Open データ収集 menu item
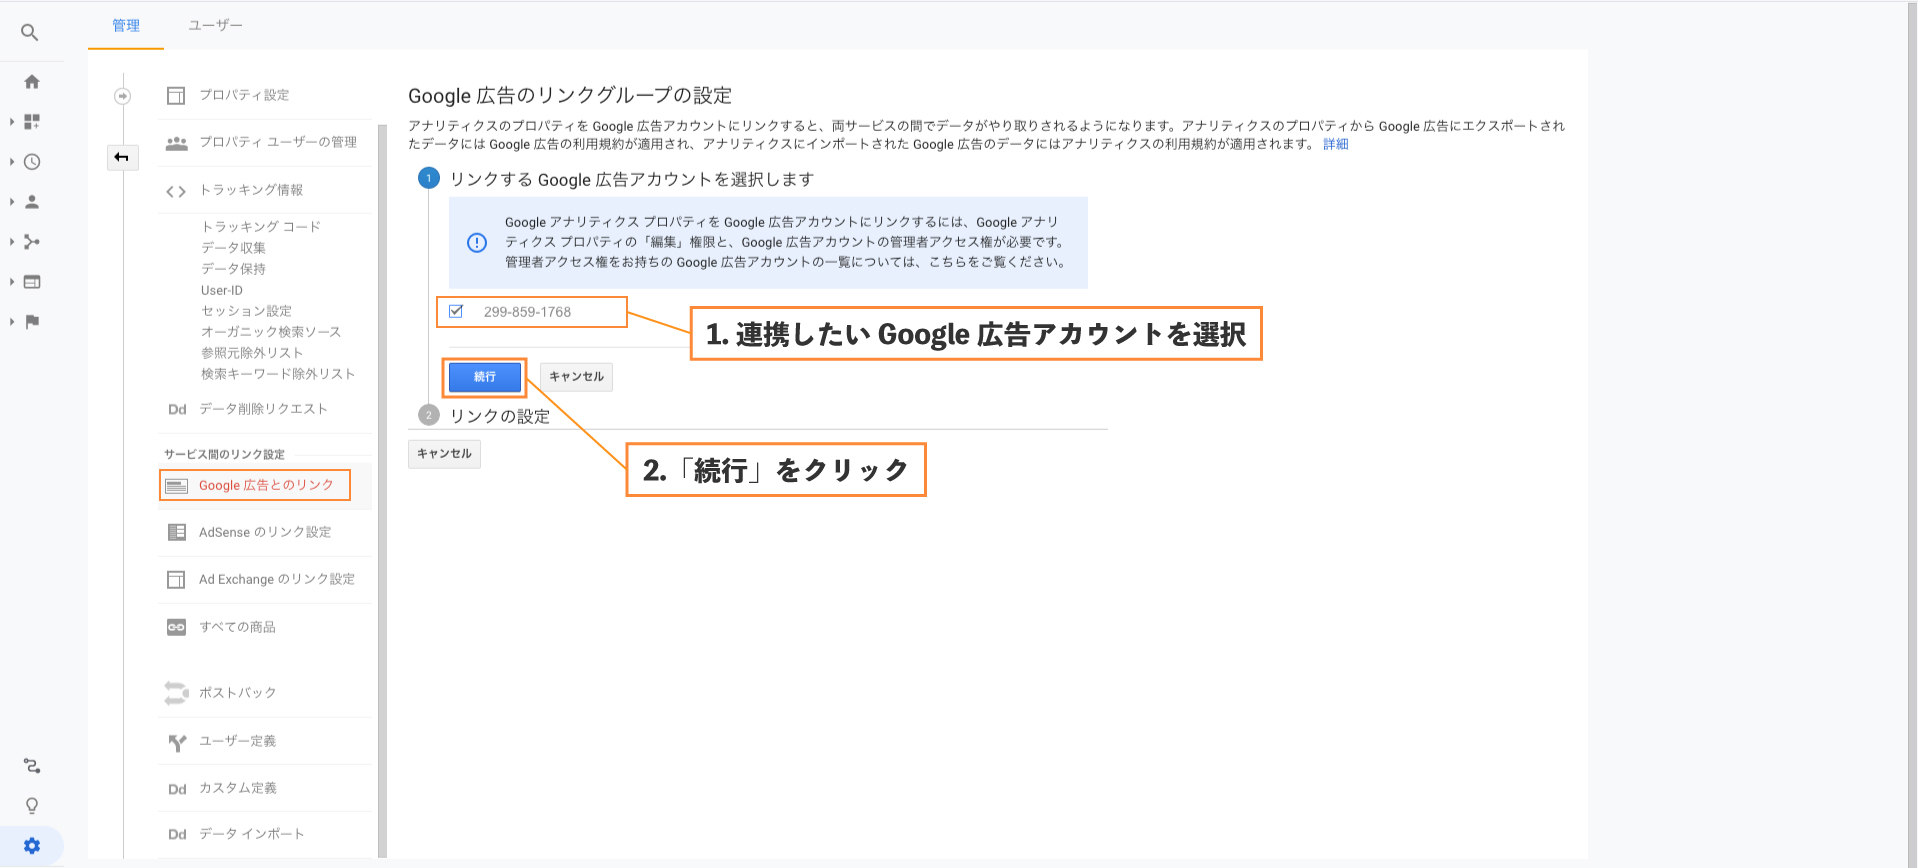This screenshot has width=1918, height=868. (x=233, y=248)
